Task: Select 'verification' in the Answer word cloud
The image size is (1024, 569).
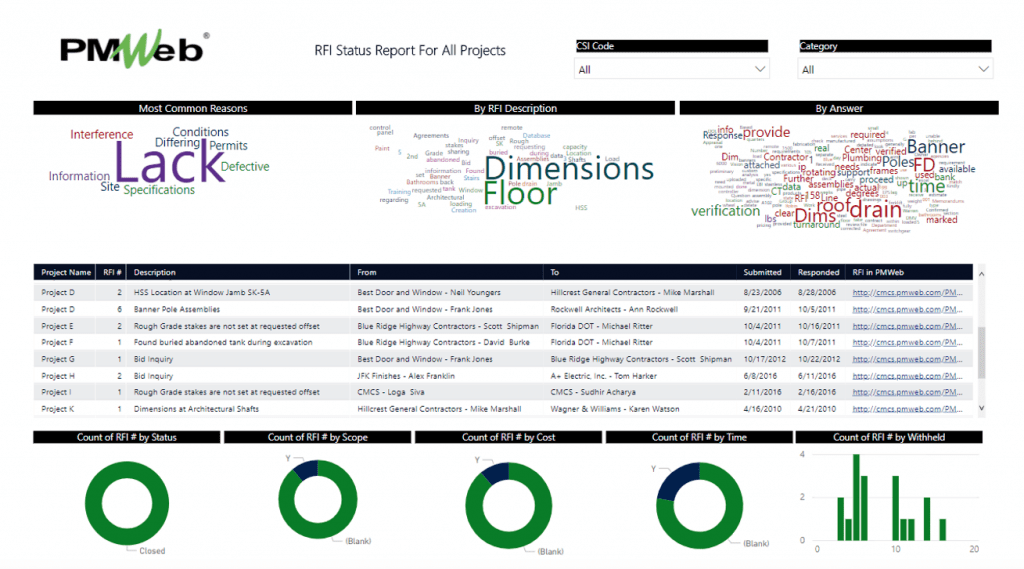Action: coord(725,211)
